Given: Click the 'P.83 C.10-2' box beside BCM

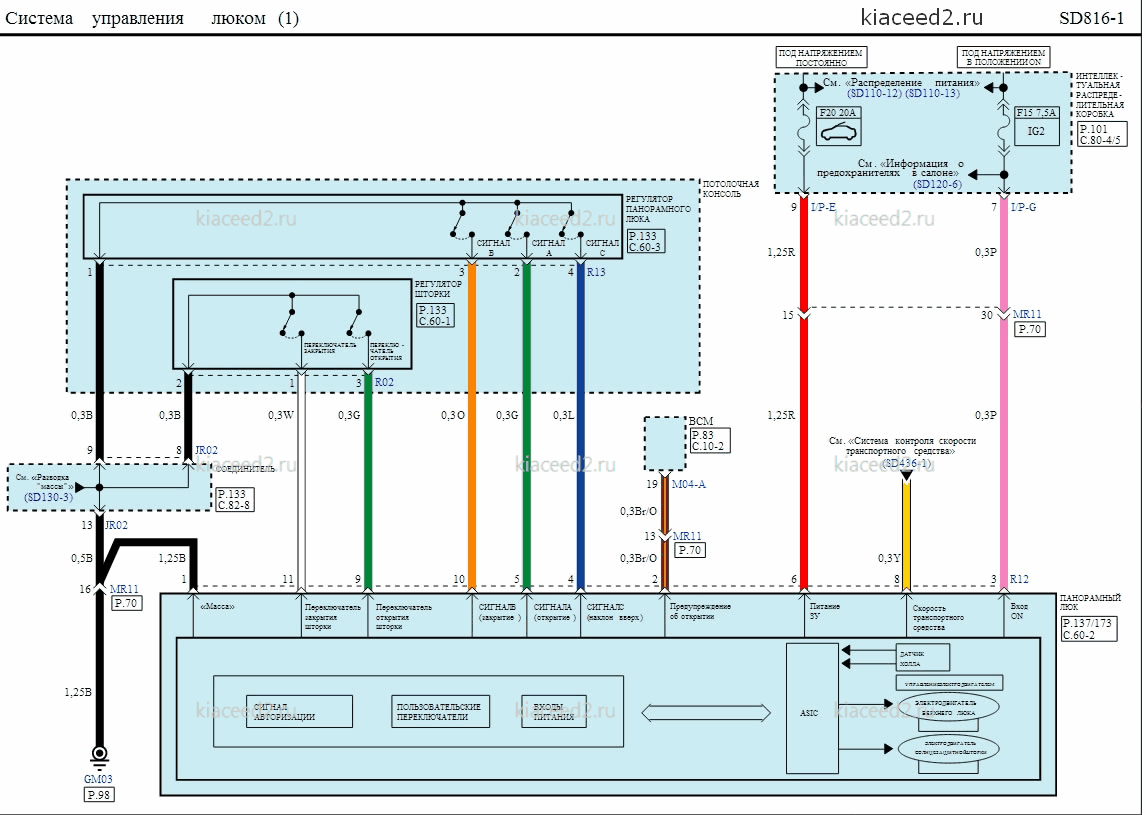Looking at the screenshot, I should 709,441.
